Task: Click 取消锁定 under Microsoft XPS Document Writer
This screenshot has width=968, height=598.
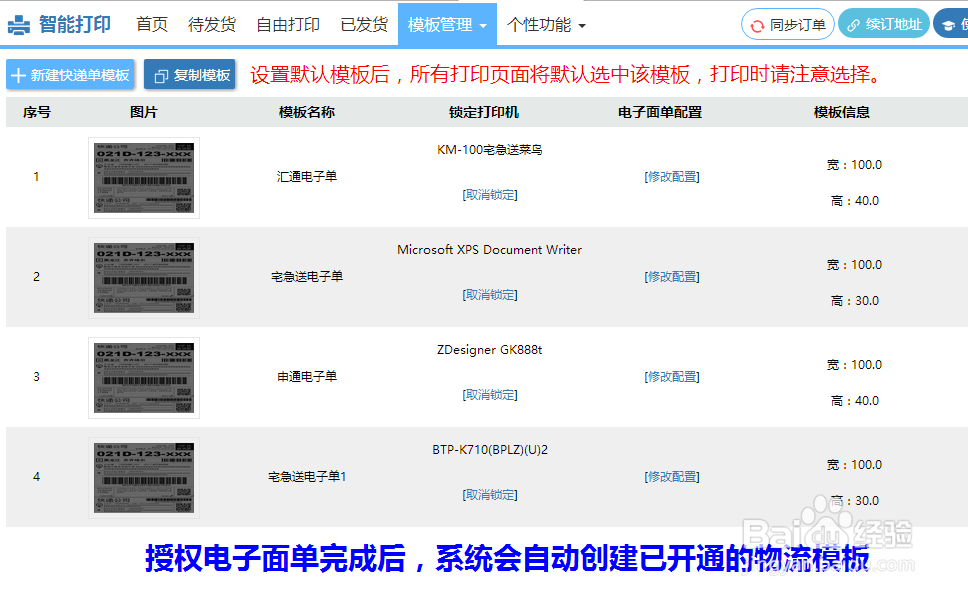Action: tap(490, 295)
